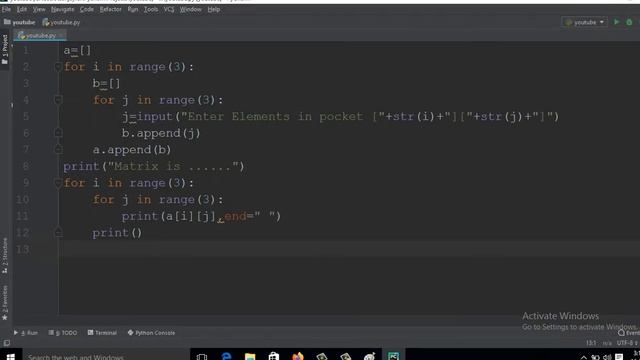The height and width of the screenshot is (360, 640).
Task: Open the View menu
Action: (x=39, y=9)
